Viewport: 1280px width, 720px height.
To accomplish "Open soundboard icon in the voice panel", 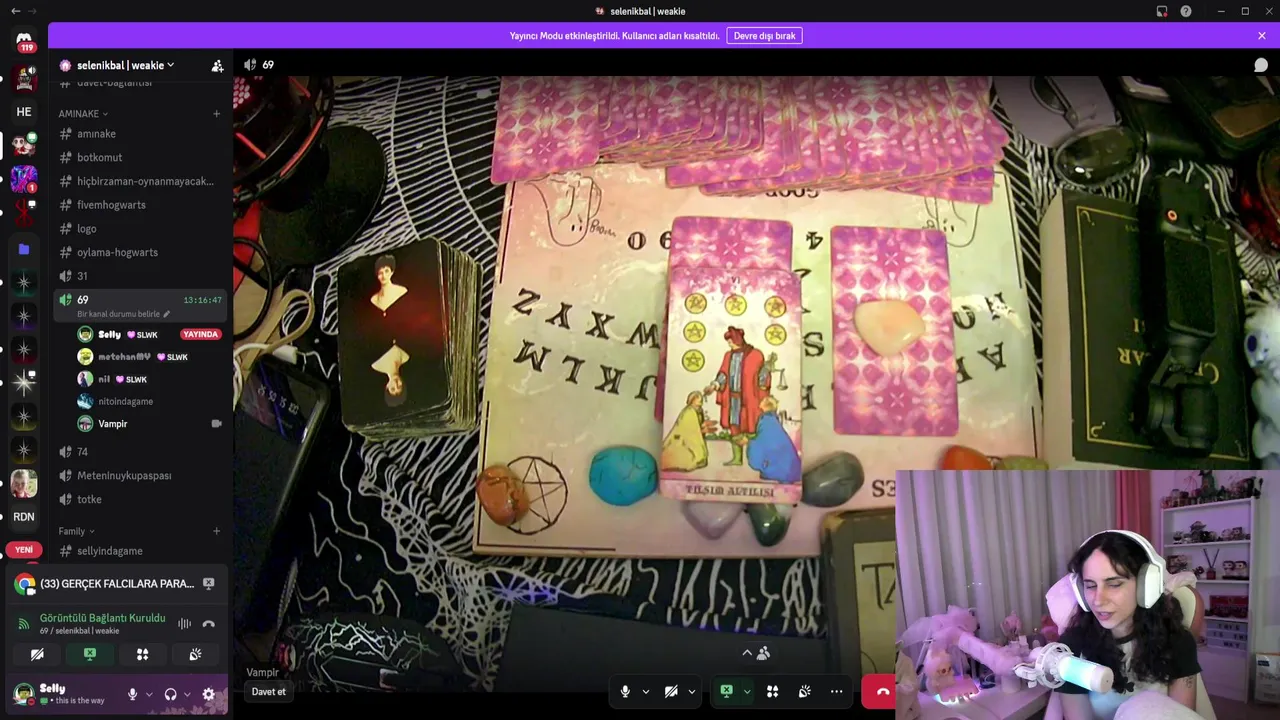I will click(x=195, y=654).
